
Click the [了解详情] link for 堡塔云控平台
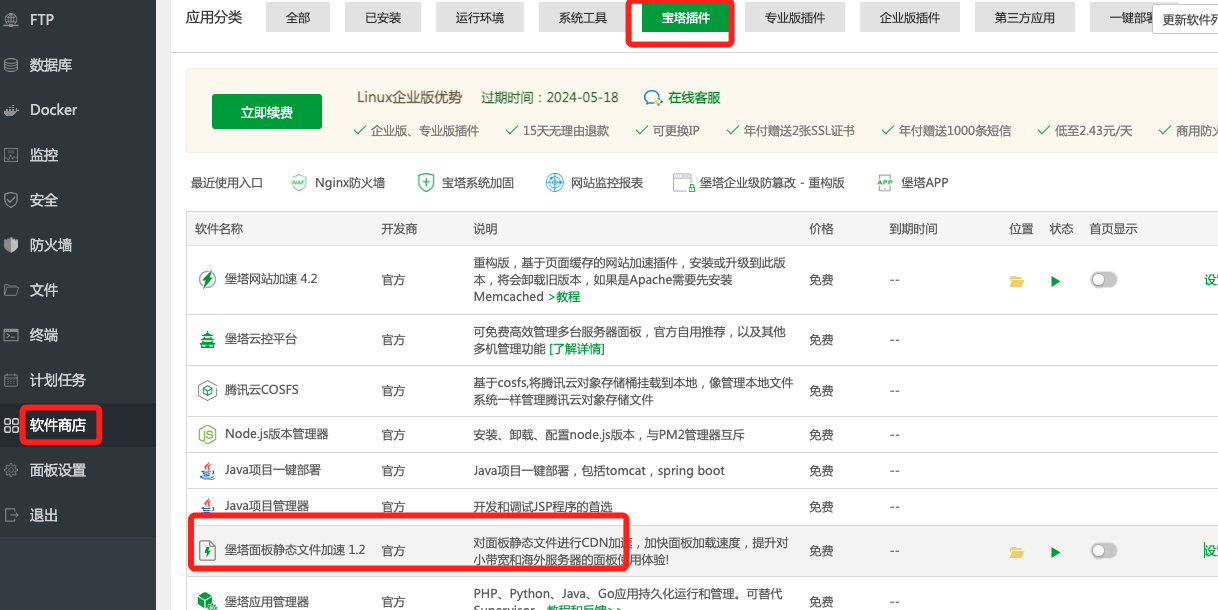coord(577,349)
